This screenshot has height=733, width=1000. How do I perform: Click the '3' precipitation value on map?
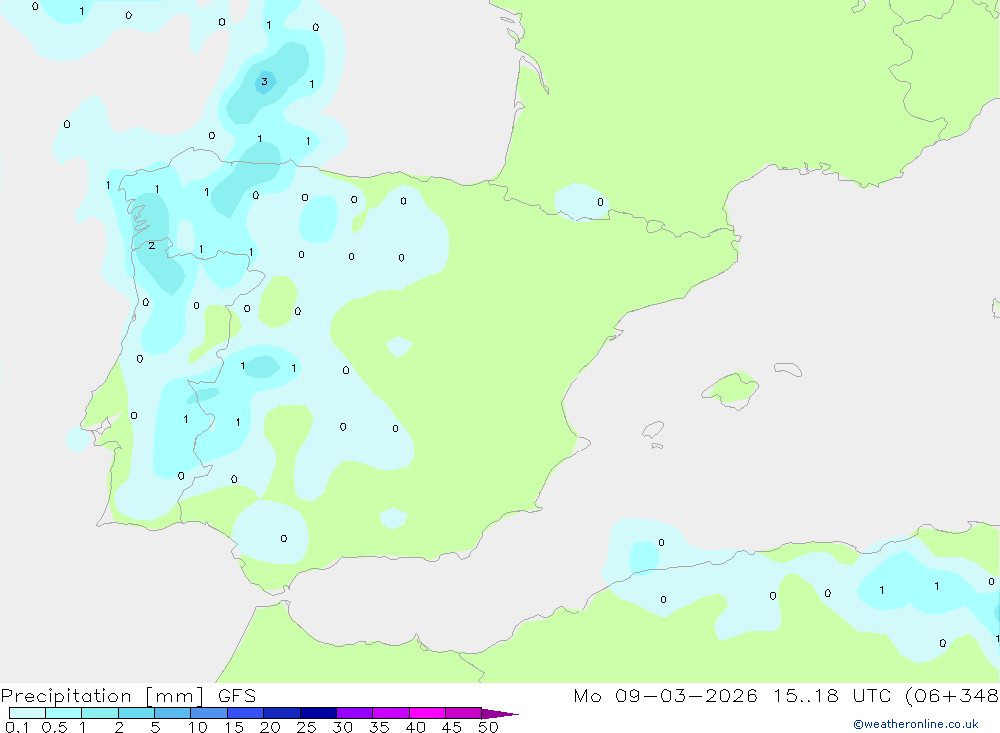pyautogui.click(x=265, y=82)
